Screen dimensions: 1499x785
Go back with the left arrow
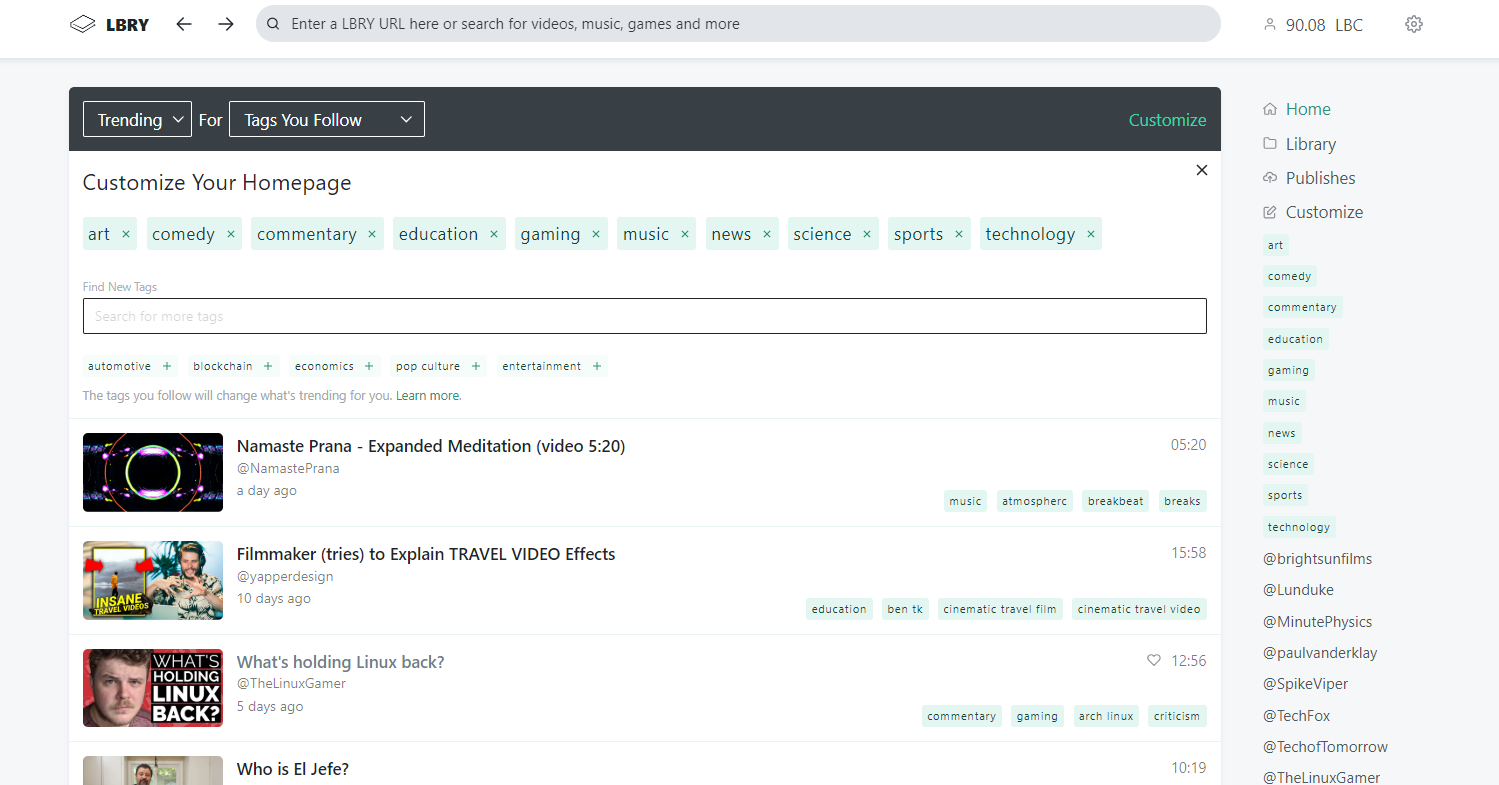(184, 24)
